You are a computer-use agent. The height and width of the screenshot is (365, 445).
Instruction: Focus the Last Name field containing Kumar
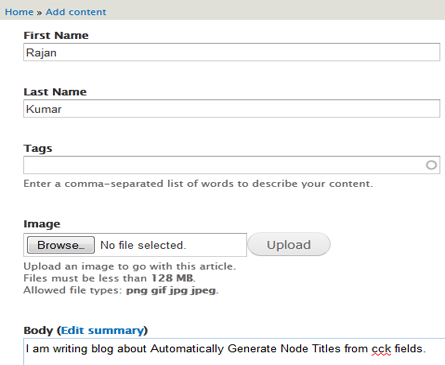pos(232,109)
